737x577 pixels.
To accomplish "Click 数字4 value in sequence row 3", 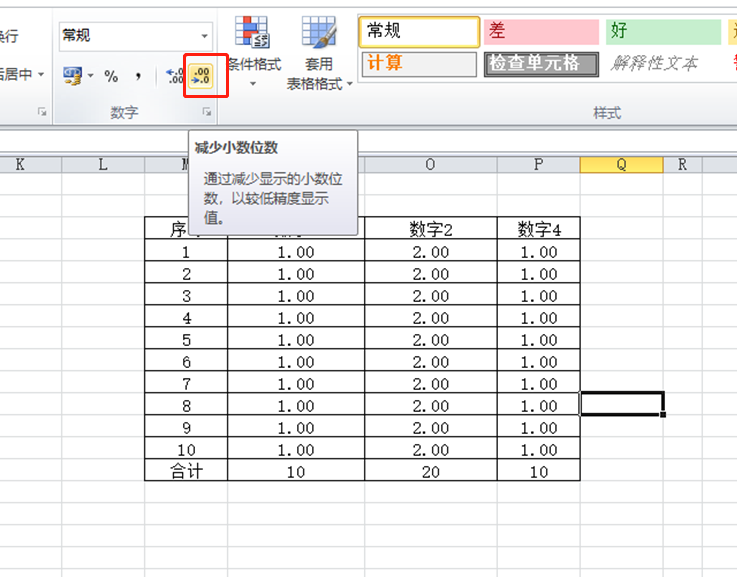I will (x=539, y=296).
